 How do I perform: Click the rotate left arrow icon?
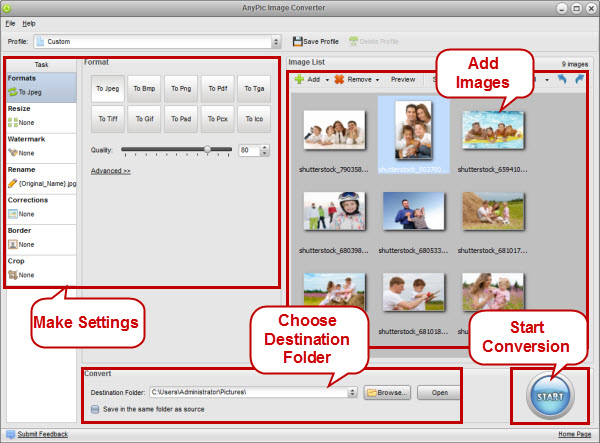563,79
